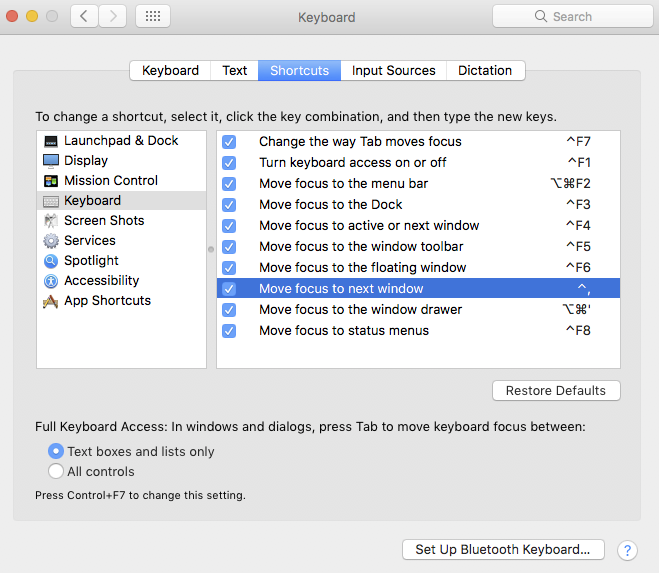
Task: Disable Turn keyboard access on or off
Action: coord(229,163)
